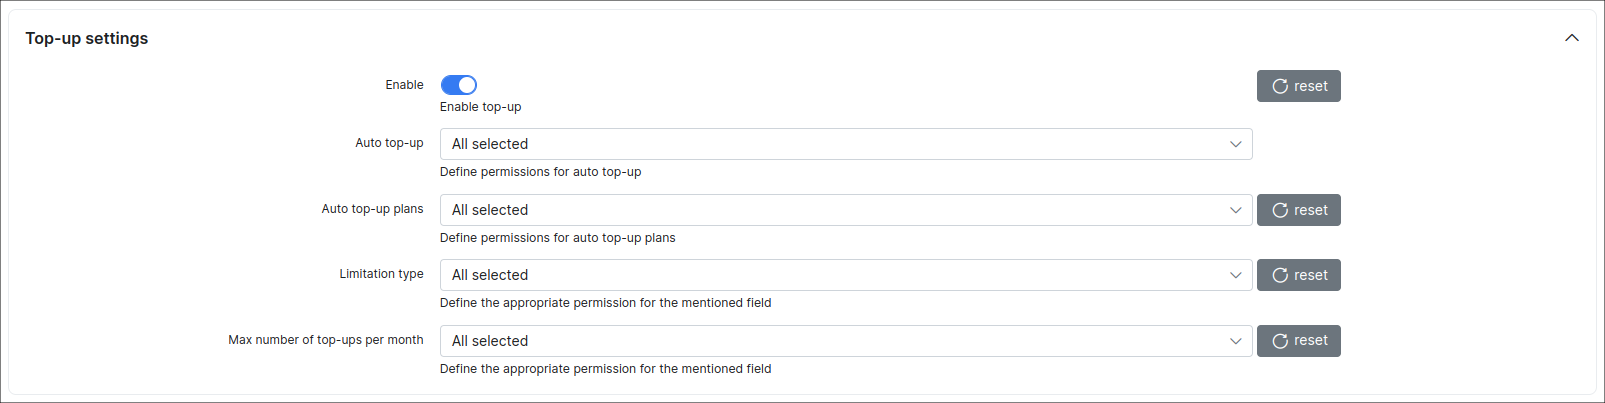Click the 'Enable top-up' help text
This screenshot has width=1605, height=403.
click(x=480, y=107)
